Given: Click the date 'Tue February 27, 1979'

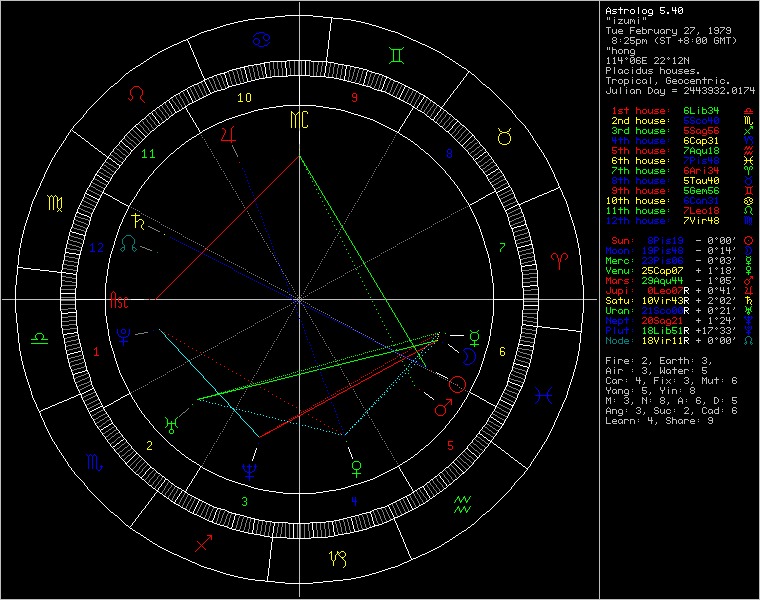Looking at the screenshot, I should [x=668, y=31].
